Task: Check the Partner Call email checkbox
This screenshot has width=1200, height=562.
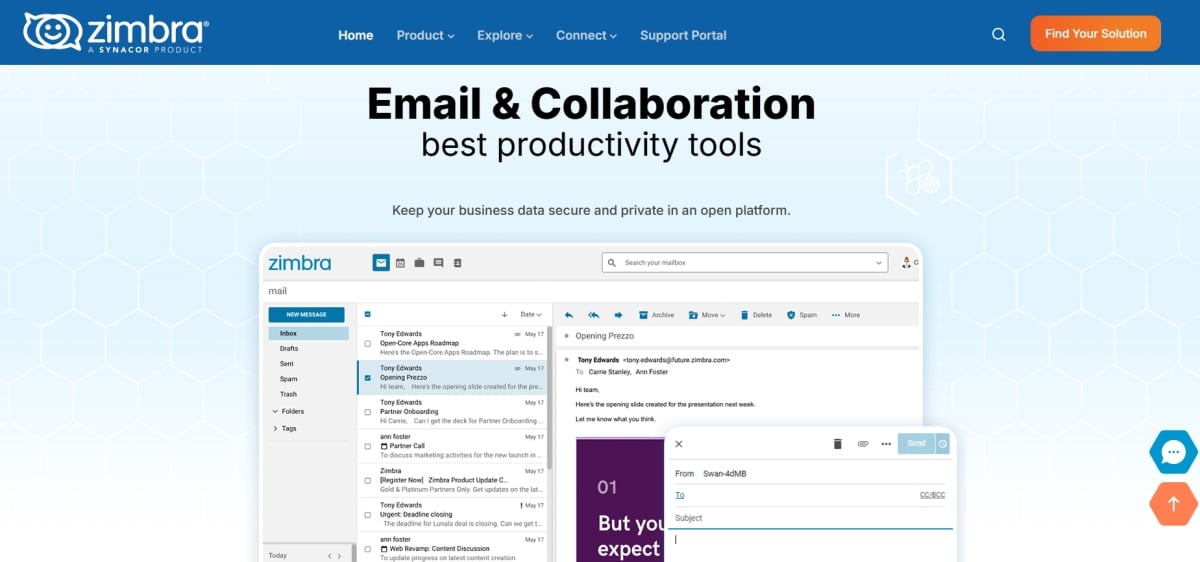Action: pyautogui.click(x=368, y=446)
